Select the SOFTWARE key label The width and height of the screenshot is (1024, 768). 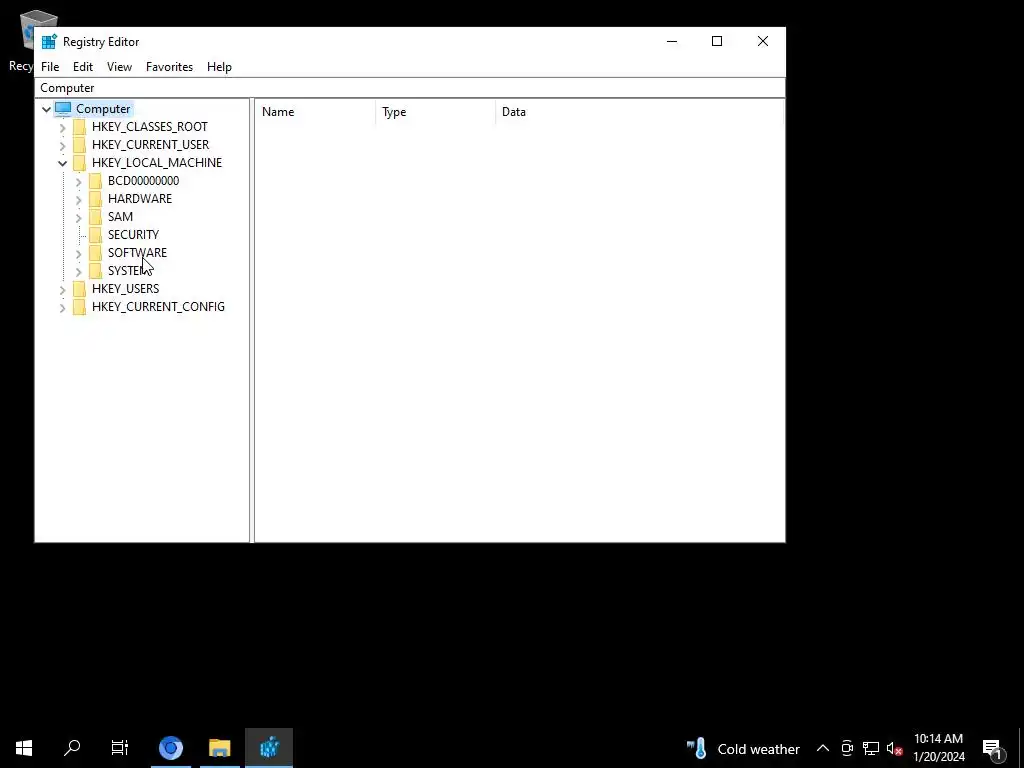(x=137, y=253)
